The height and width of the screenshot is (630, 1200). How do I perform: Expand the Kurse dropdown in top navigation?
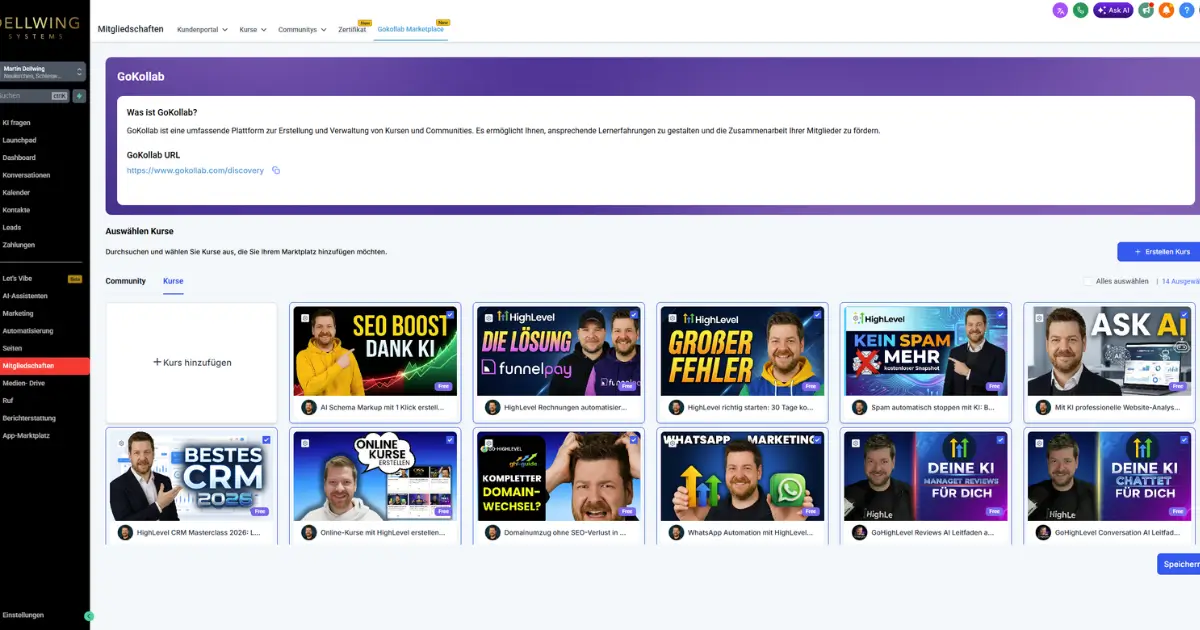(253, 30)
